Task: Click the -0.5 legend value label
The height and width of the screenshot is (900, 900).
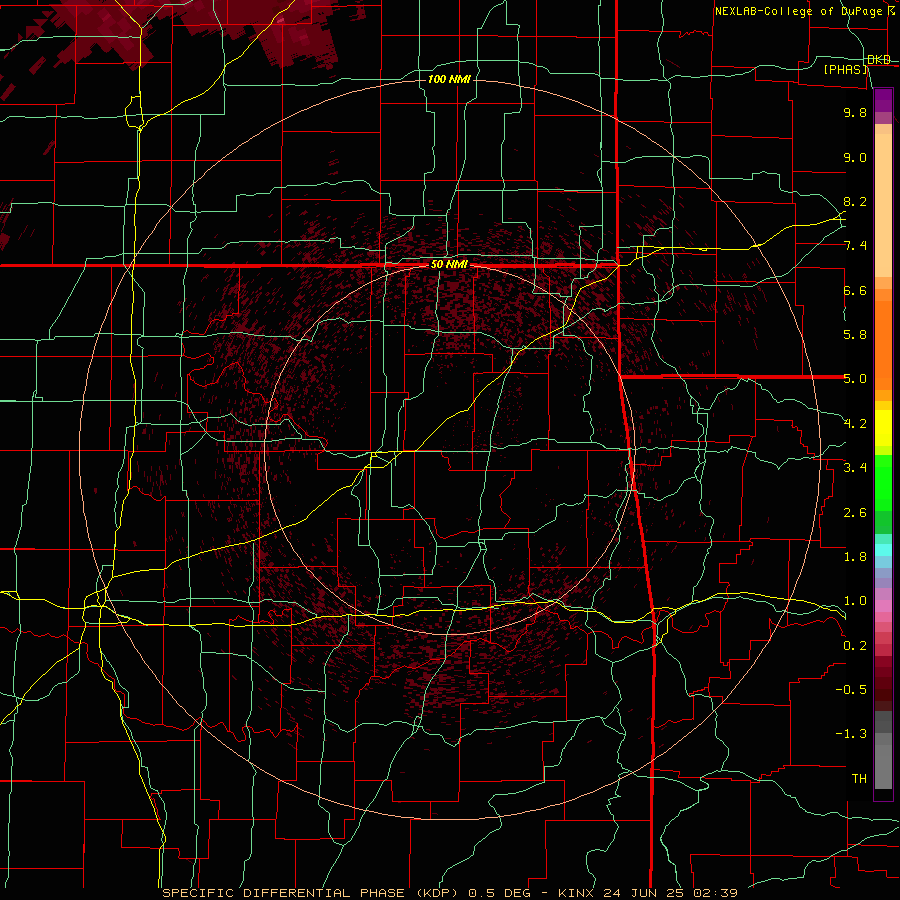Action: pyautogui.click(x=851, y=690)
